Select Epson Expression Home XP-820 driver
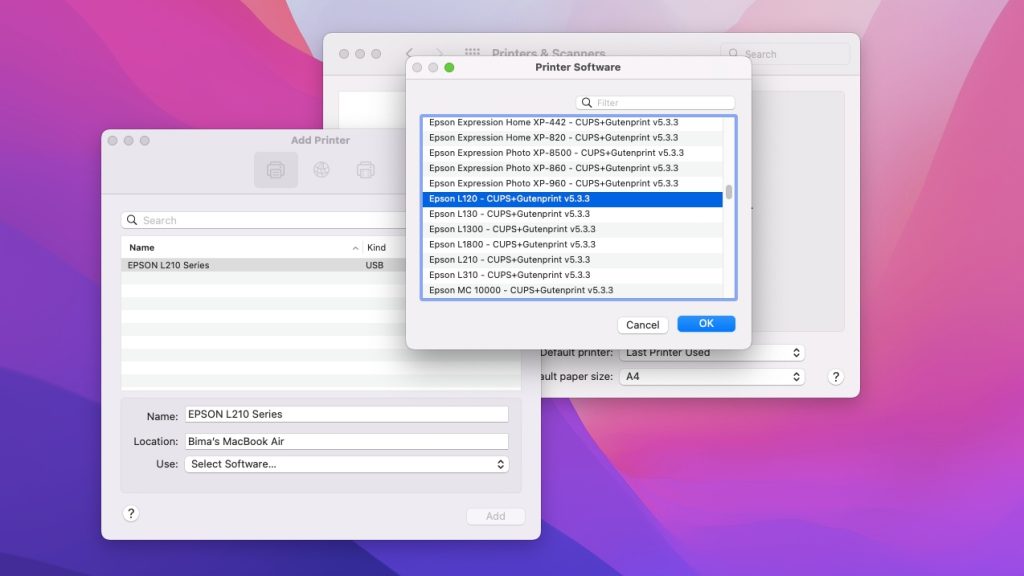This screenshot has height=576, width=1024. [x=572, y=138]
